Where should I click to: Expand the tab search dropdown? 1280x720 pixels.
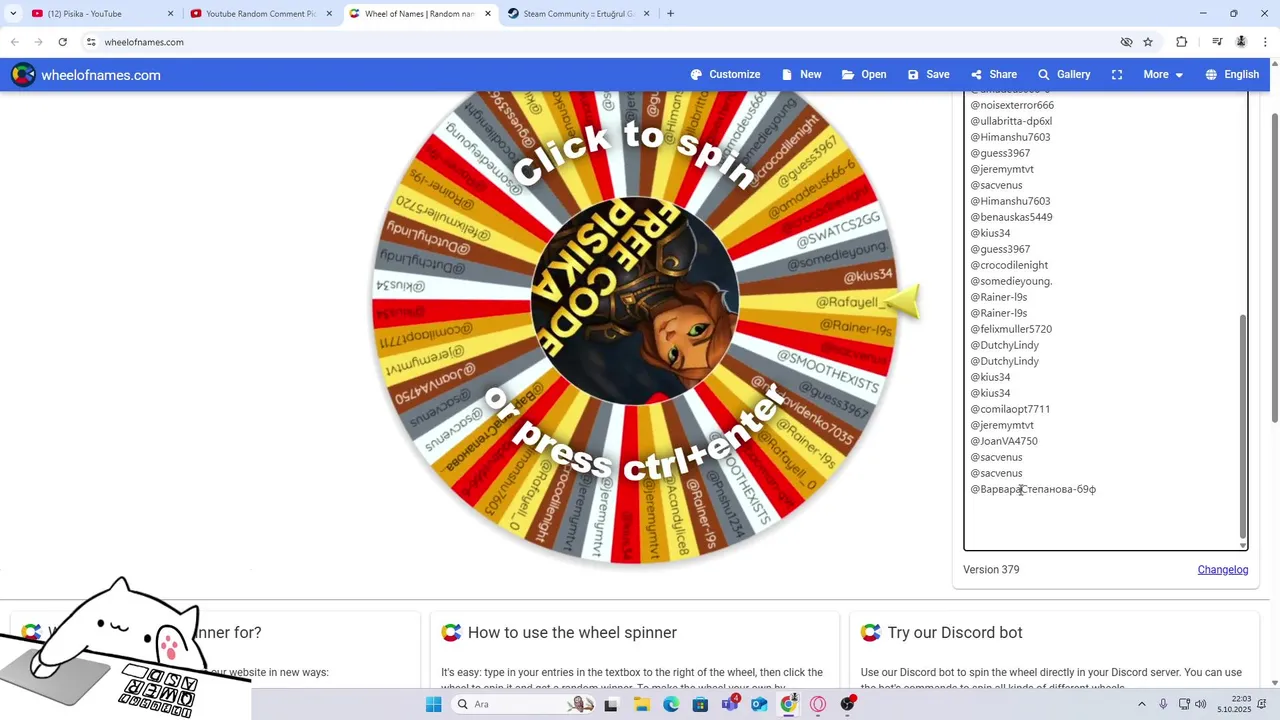click(x=13, y=14)
